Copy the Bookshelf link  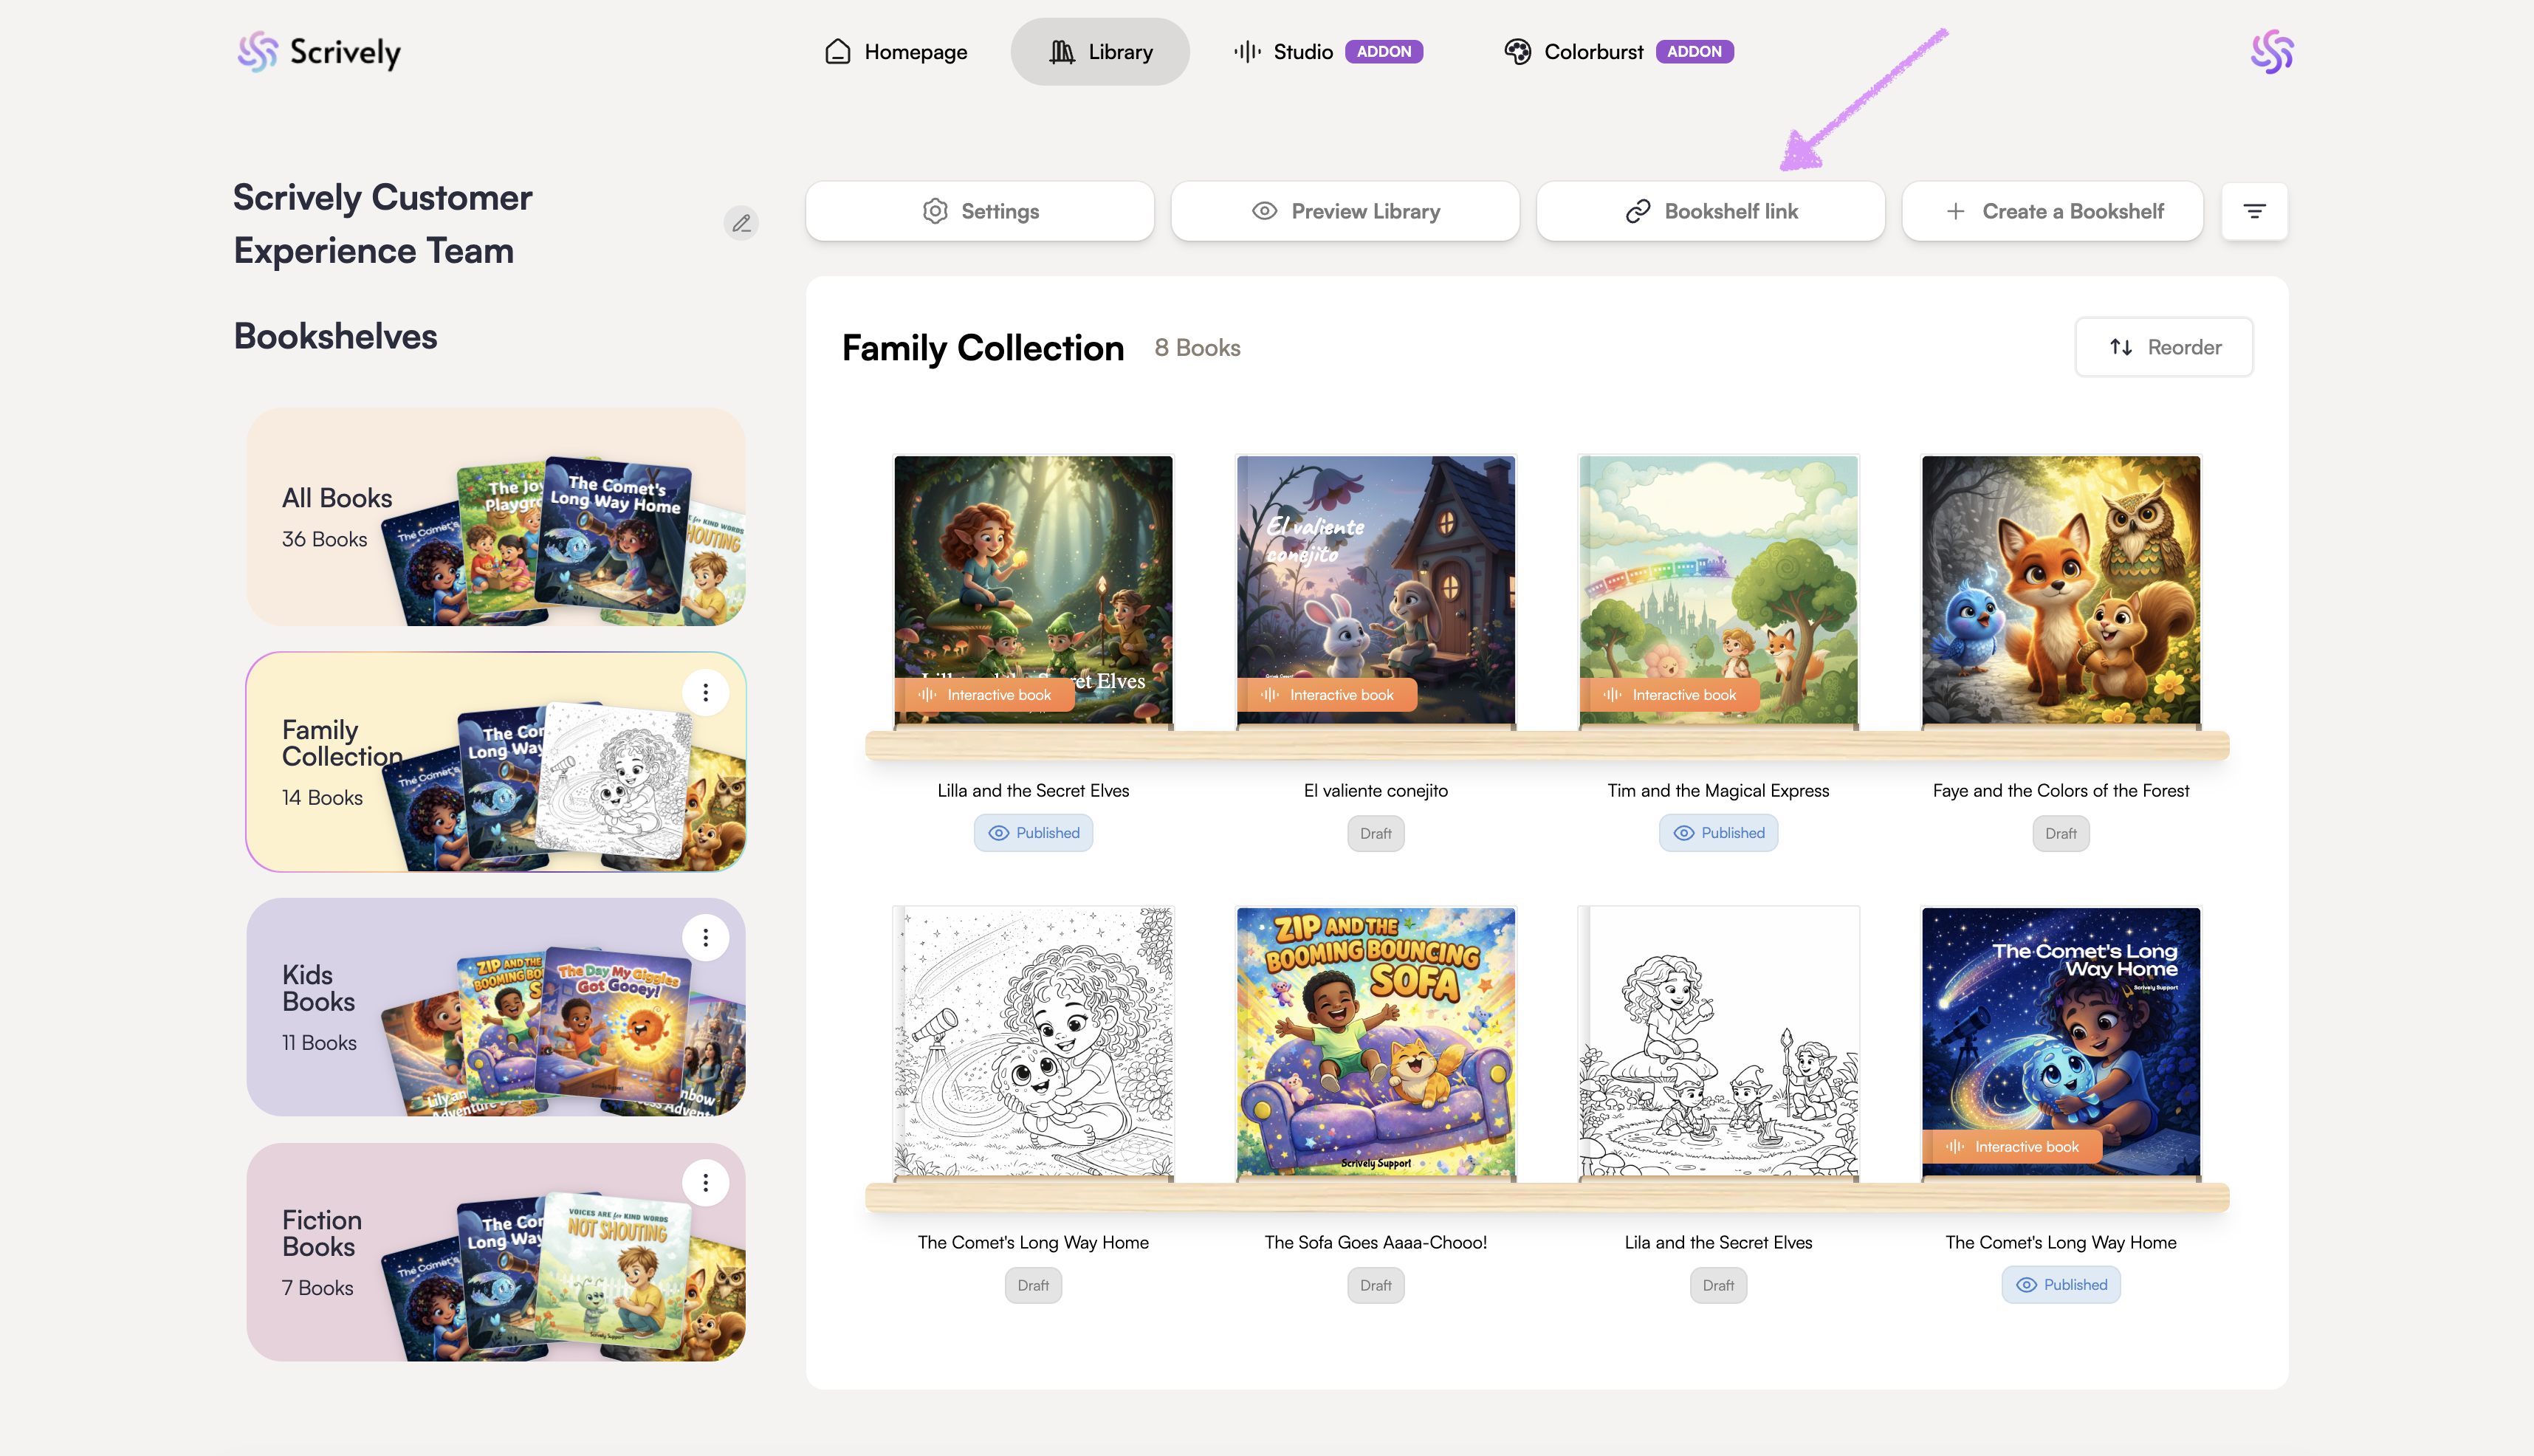(x=1710, y=211)
